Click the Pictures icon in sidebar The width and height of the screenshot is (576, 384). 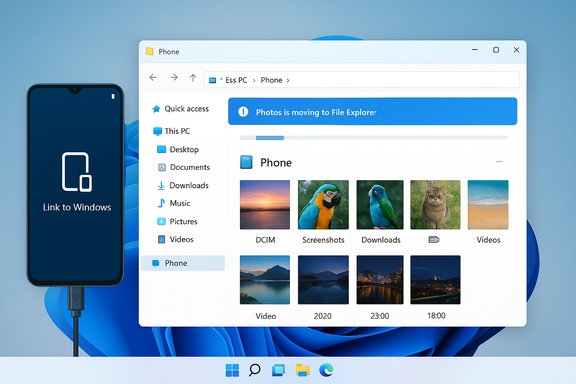[x=161, y=221]
